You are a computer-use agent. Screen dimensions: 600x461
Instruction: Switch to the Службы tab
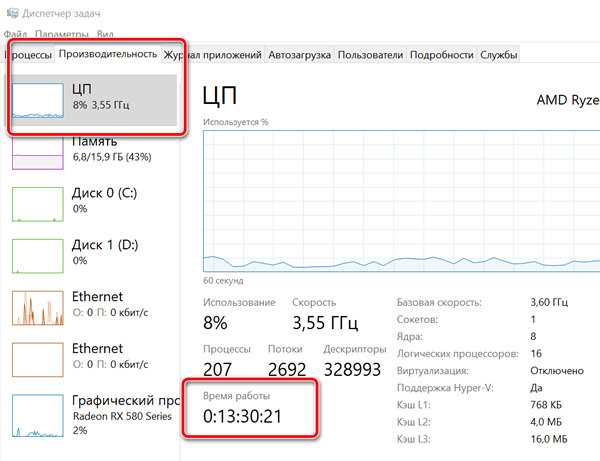[499, 55]
